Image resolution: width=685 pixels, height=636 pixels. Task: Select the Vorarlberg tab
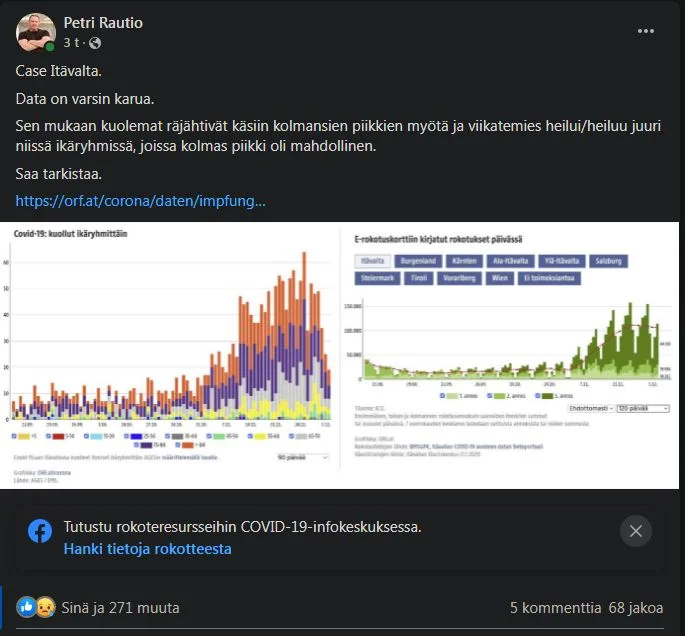(459, 278)
